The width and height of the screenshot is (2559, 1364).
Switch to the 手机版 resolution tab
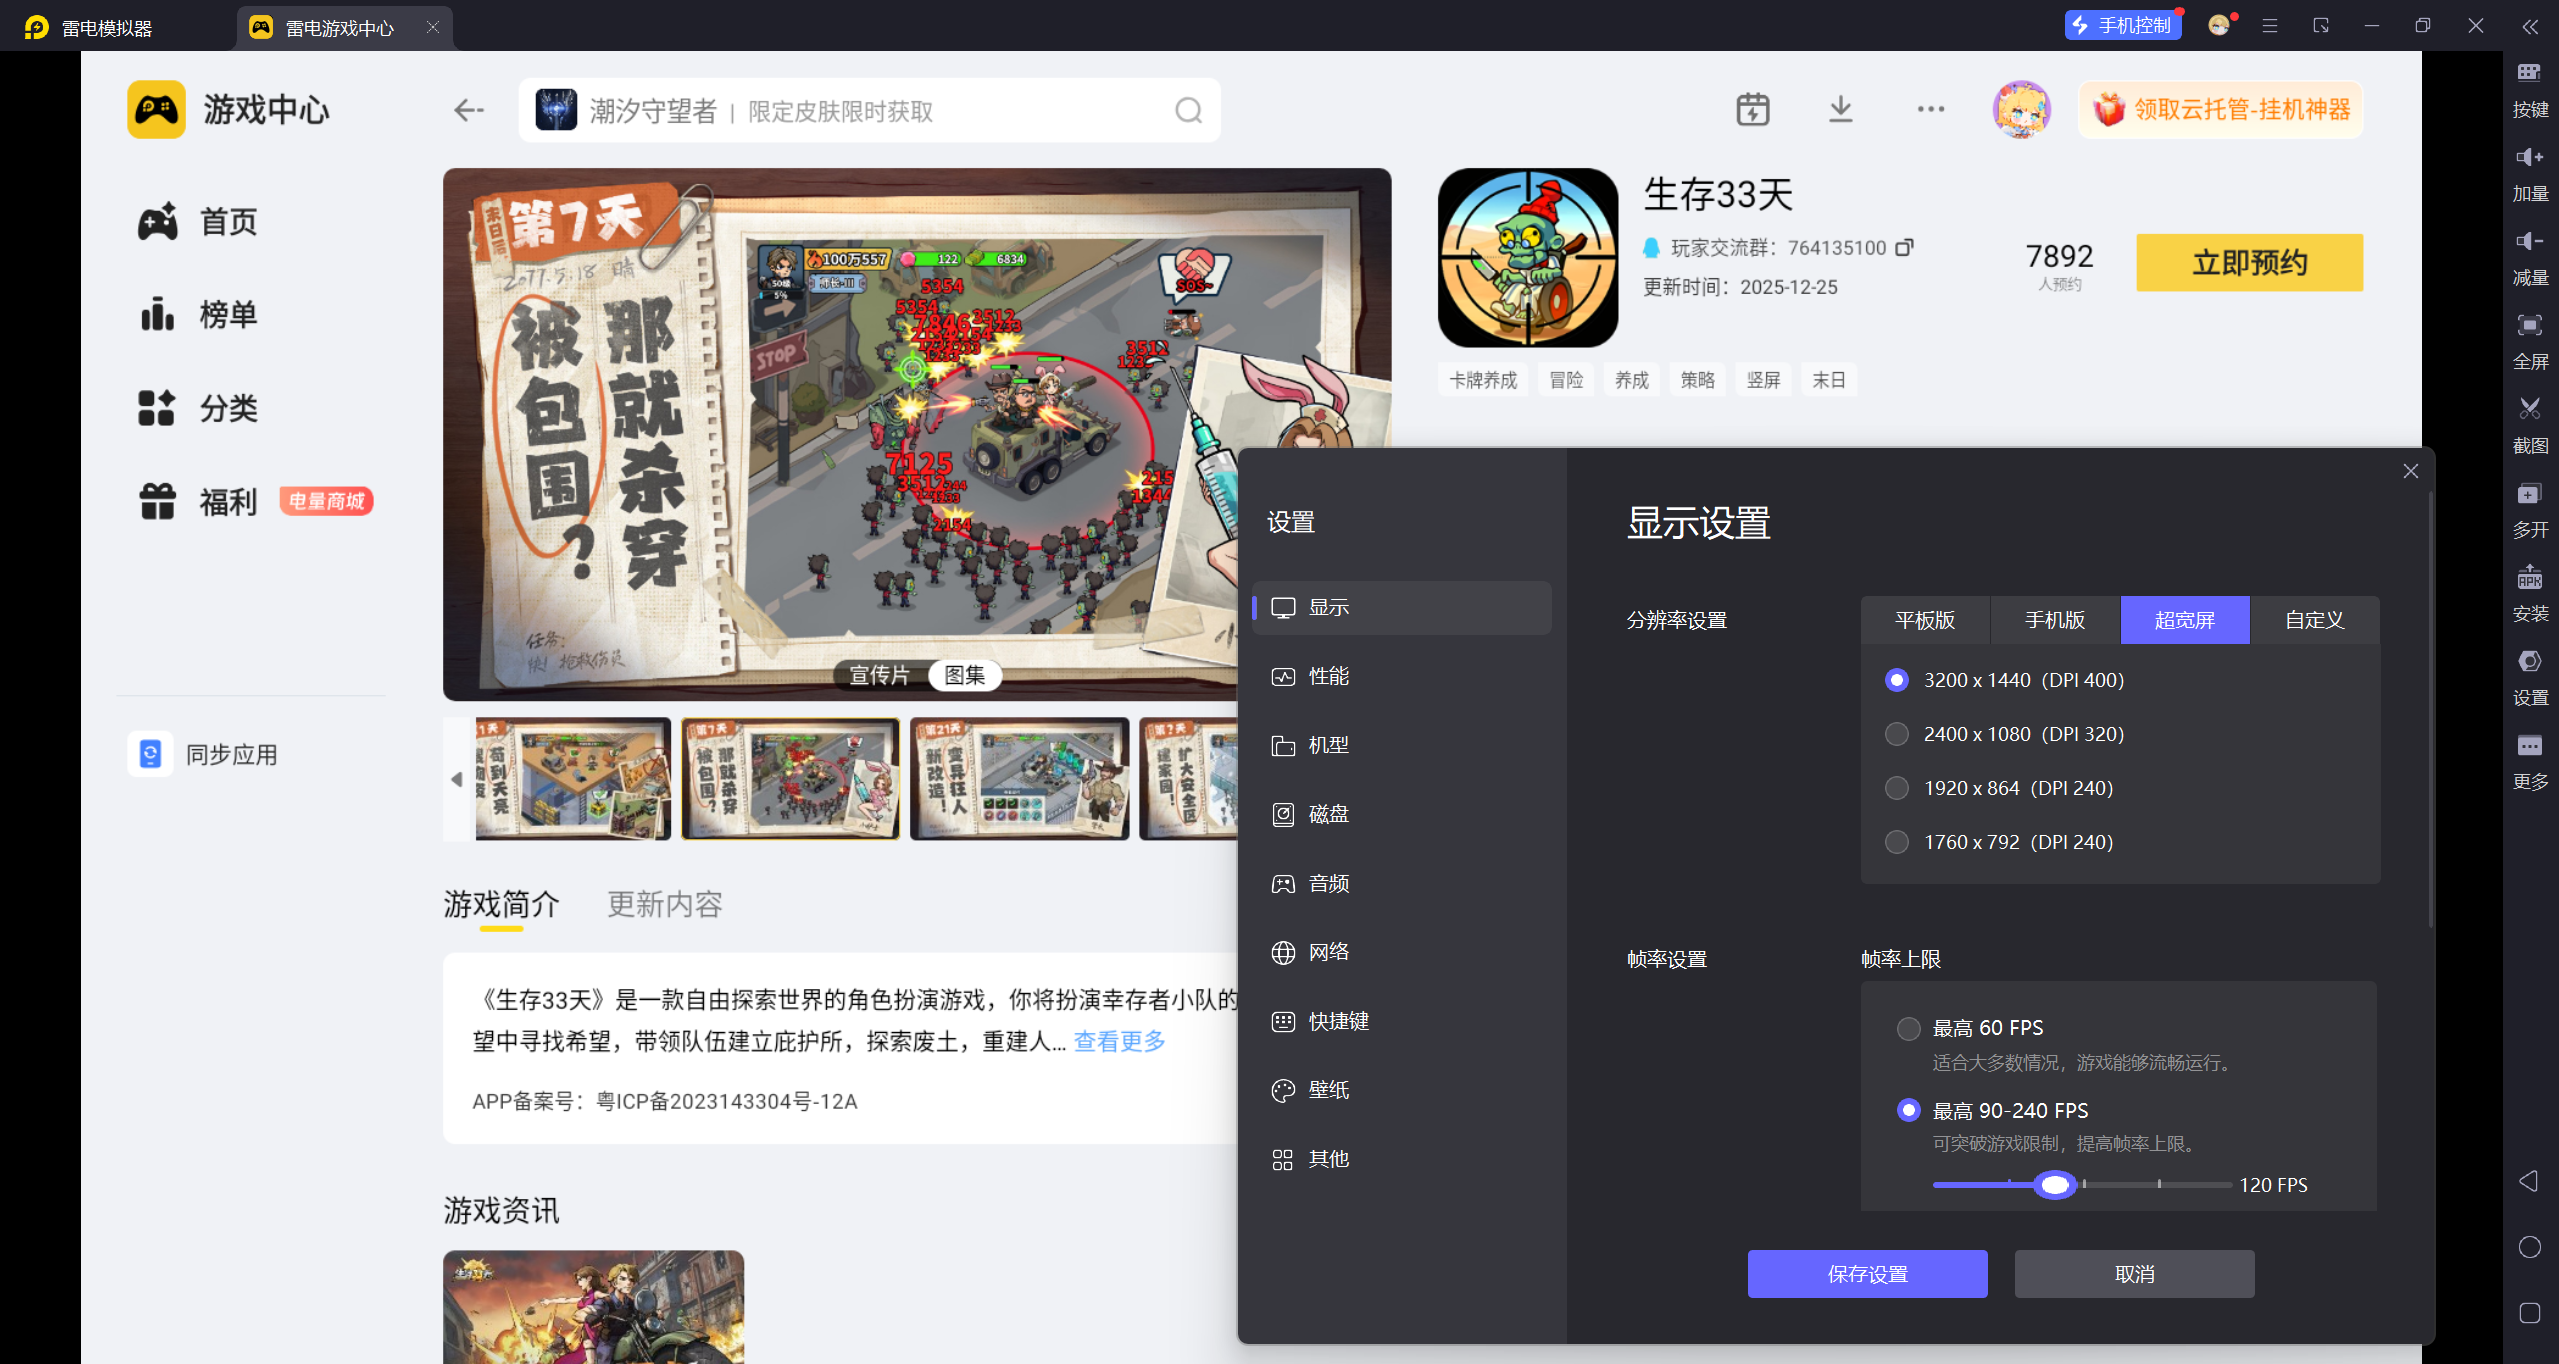[2054, 620]
